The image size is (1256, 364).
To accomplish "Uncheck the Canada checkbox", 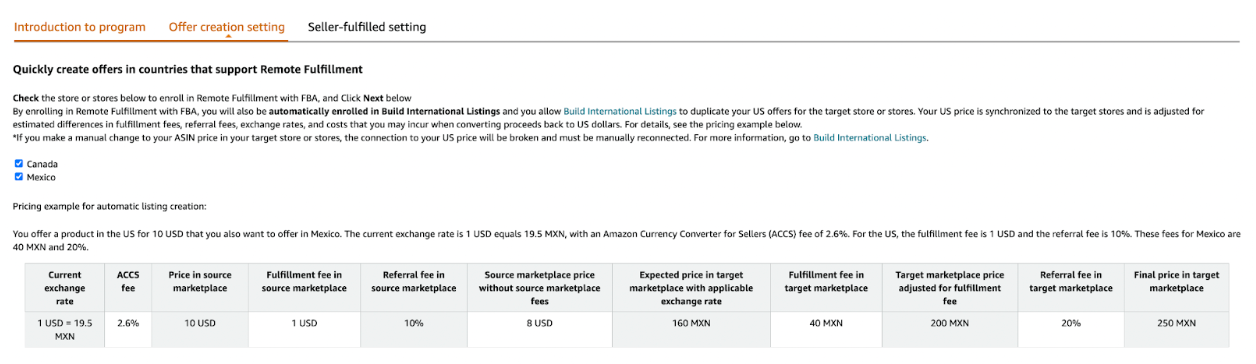I will pos(18,163).
